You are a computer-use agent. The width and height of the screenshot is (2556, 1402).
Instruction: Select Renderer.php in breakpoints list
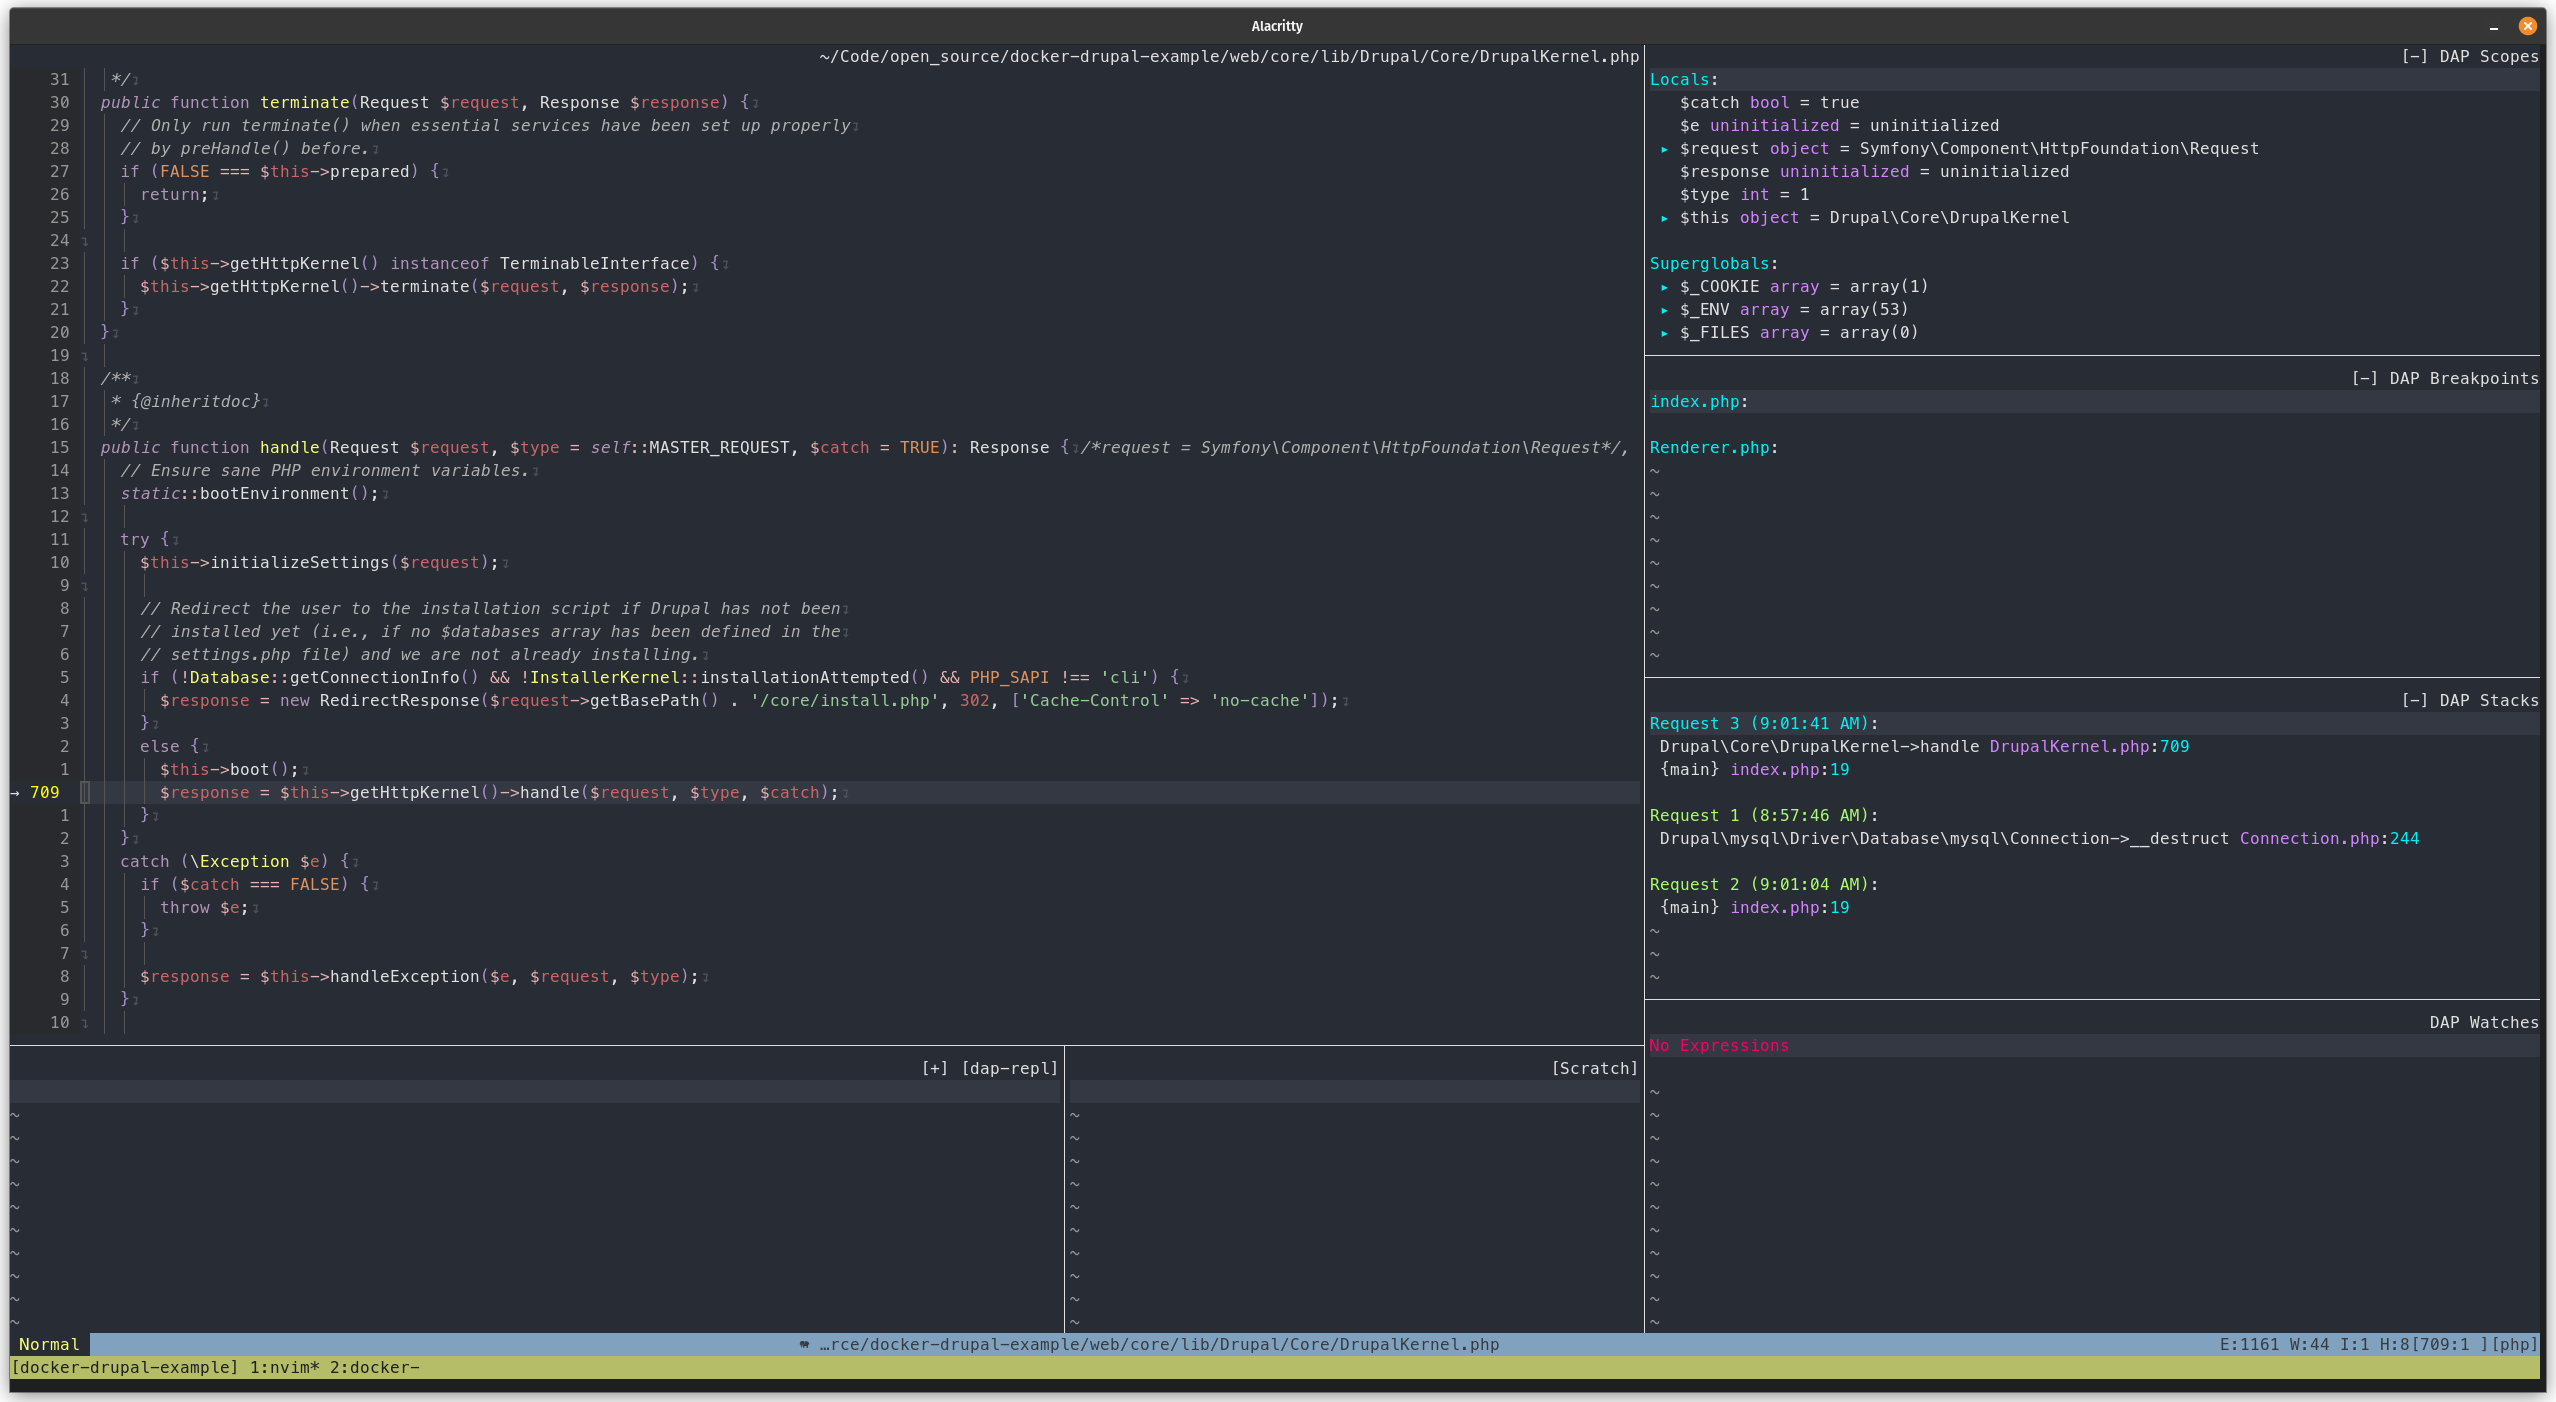[1709, 448]
